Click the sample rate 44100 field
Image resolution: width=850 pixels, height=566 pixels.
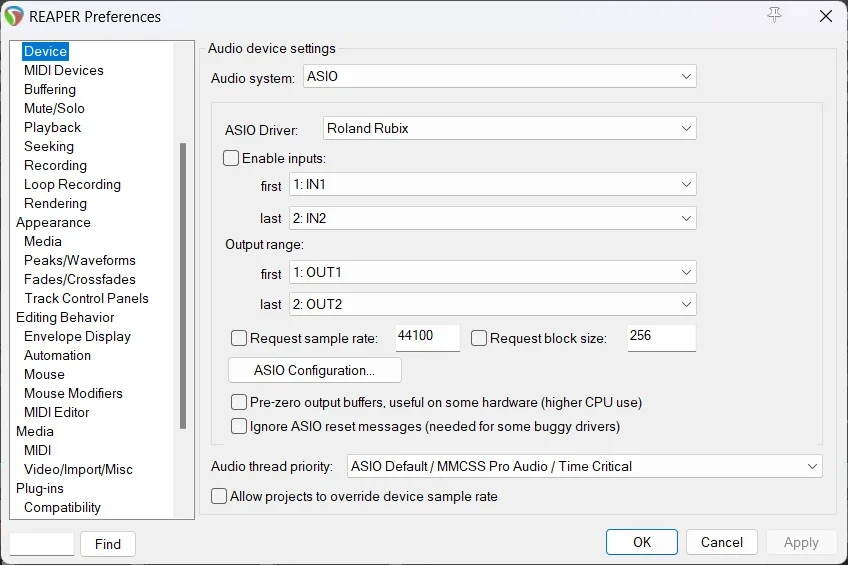pos(427,337)
